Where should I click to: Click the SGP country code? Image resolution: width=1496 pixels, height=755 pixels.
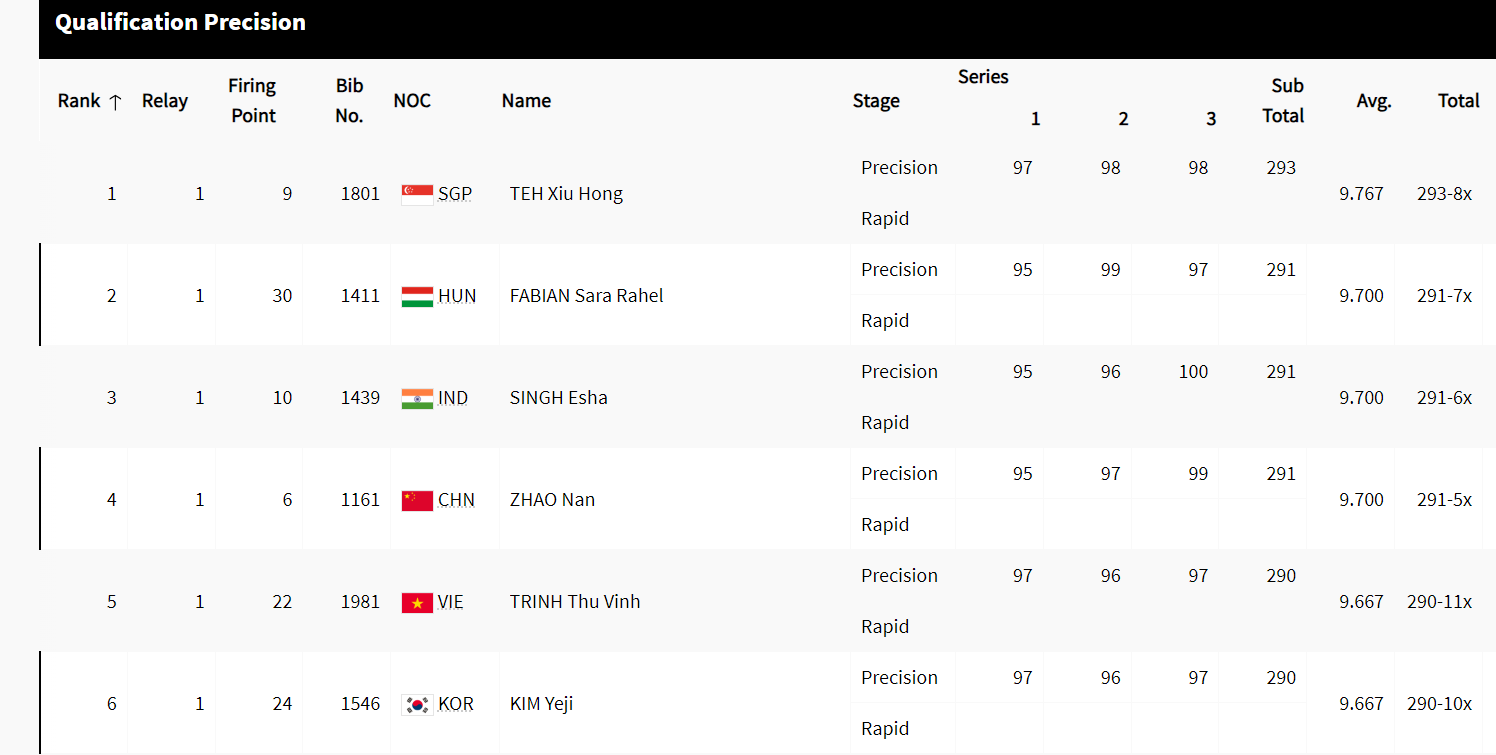point(455,194)
